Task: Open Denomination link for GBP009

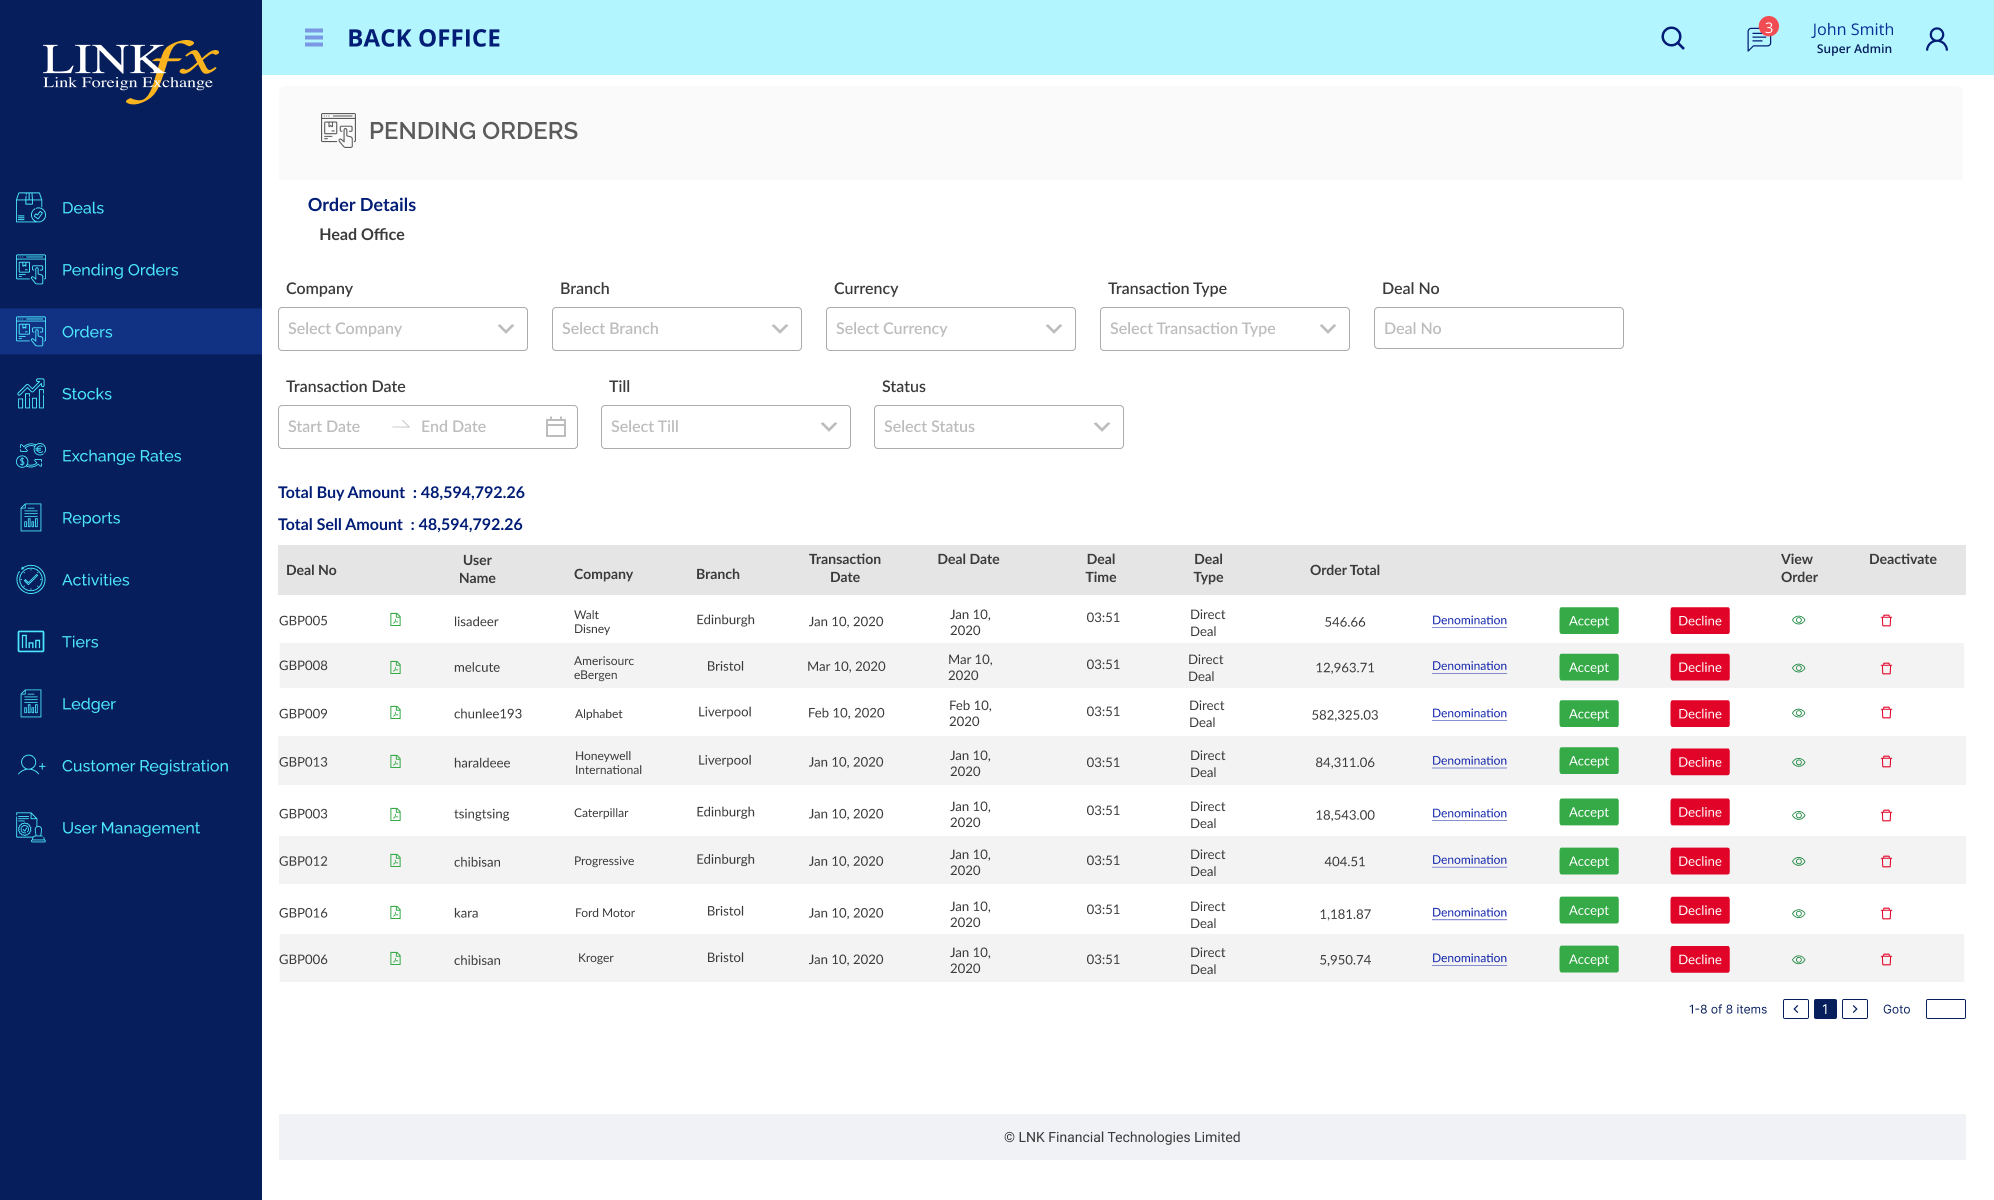Action: click(1469, 713)
